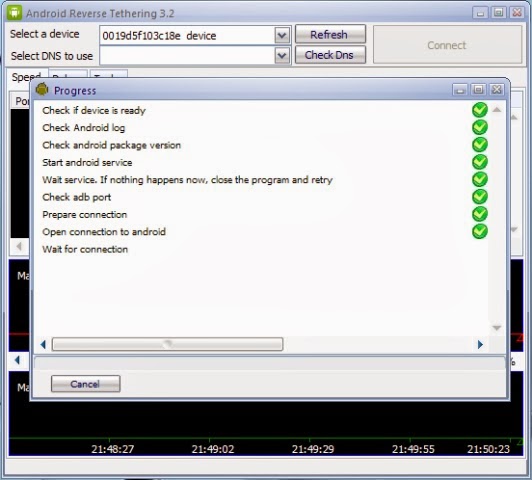This screenshot has width=532, height=480.
Task: Click the green checkmark beside Check if device is ready
Action: pos(480,110)
